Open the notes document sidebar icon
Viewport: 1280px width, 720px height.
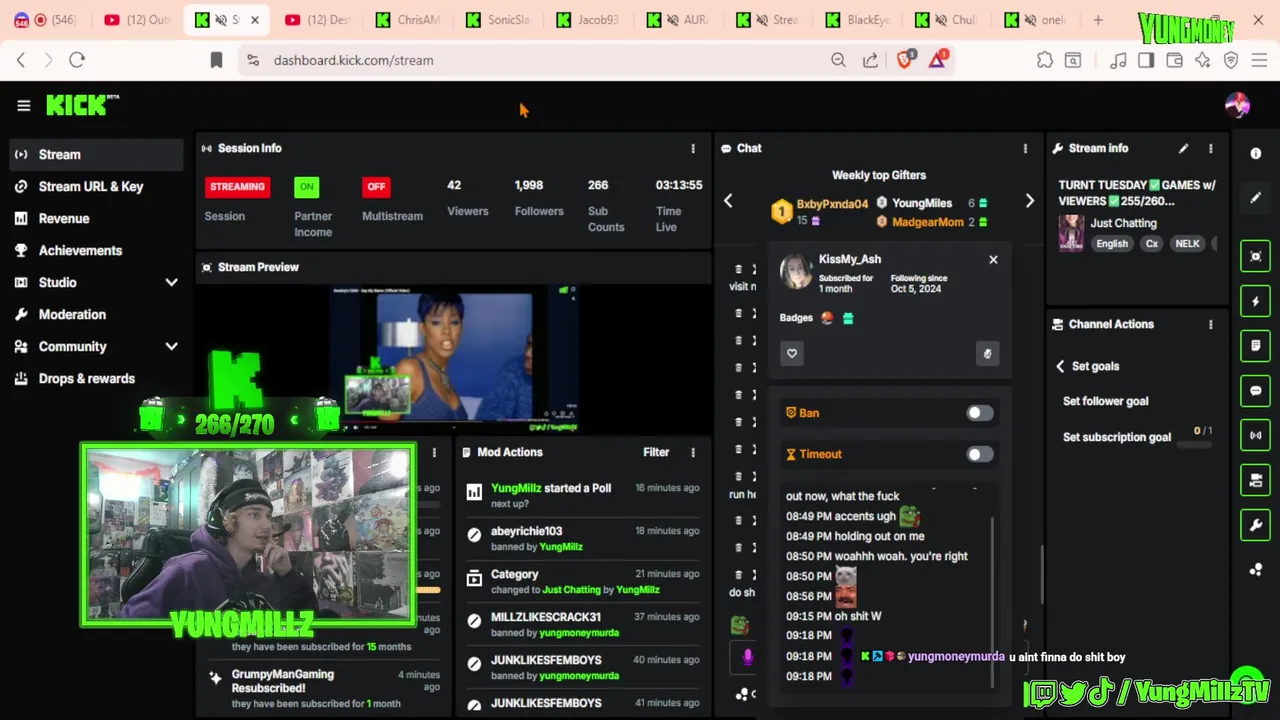coord(1256,346)
